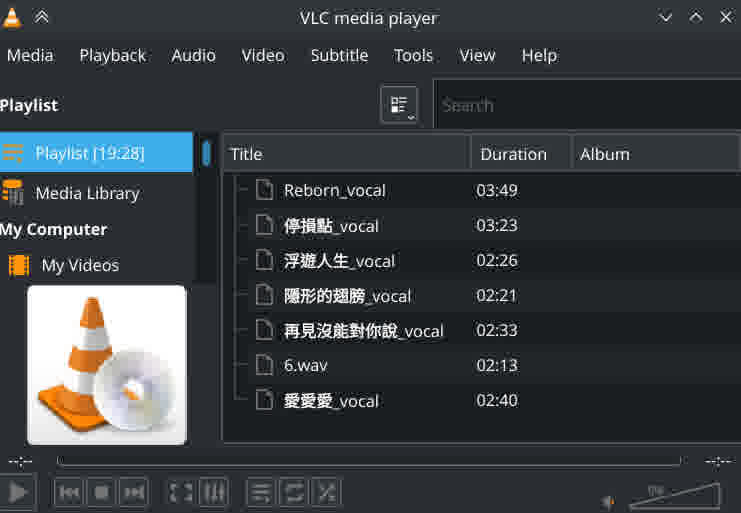
Task: Open the Tools menu
Action: tap(414, 56)
